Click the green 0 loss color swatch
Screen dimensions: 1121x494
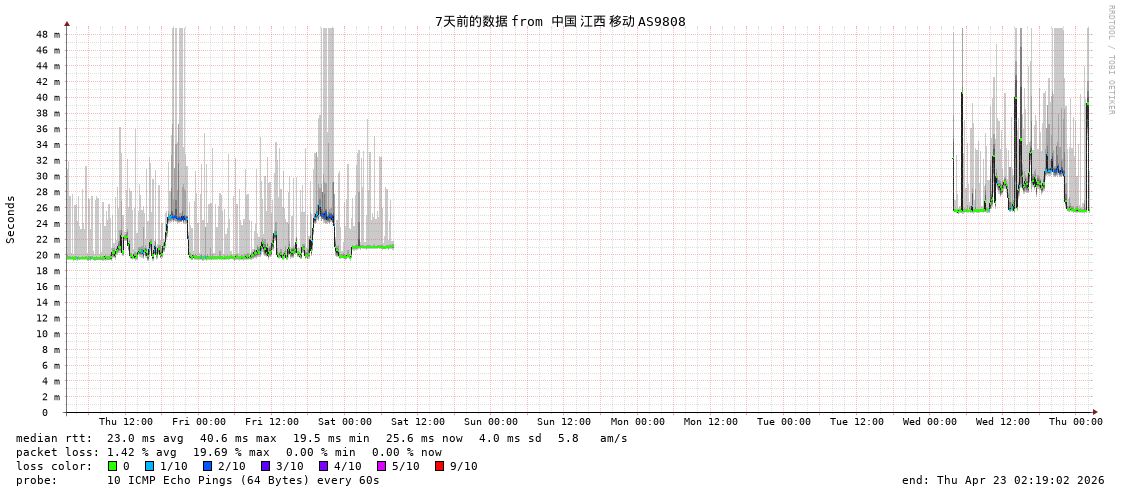tap(113, 466)
